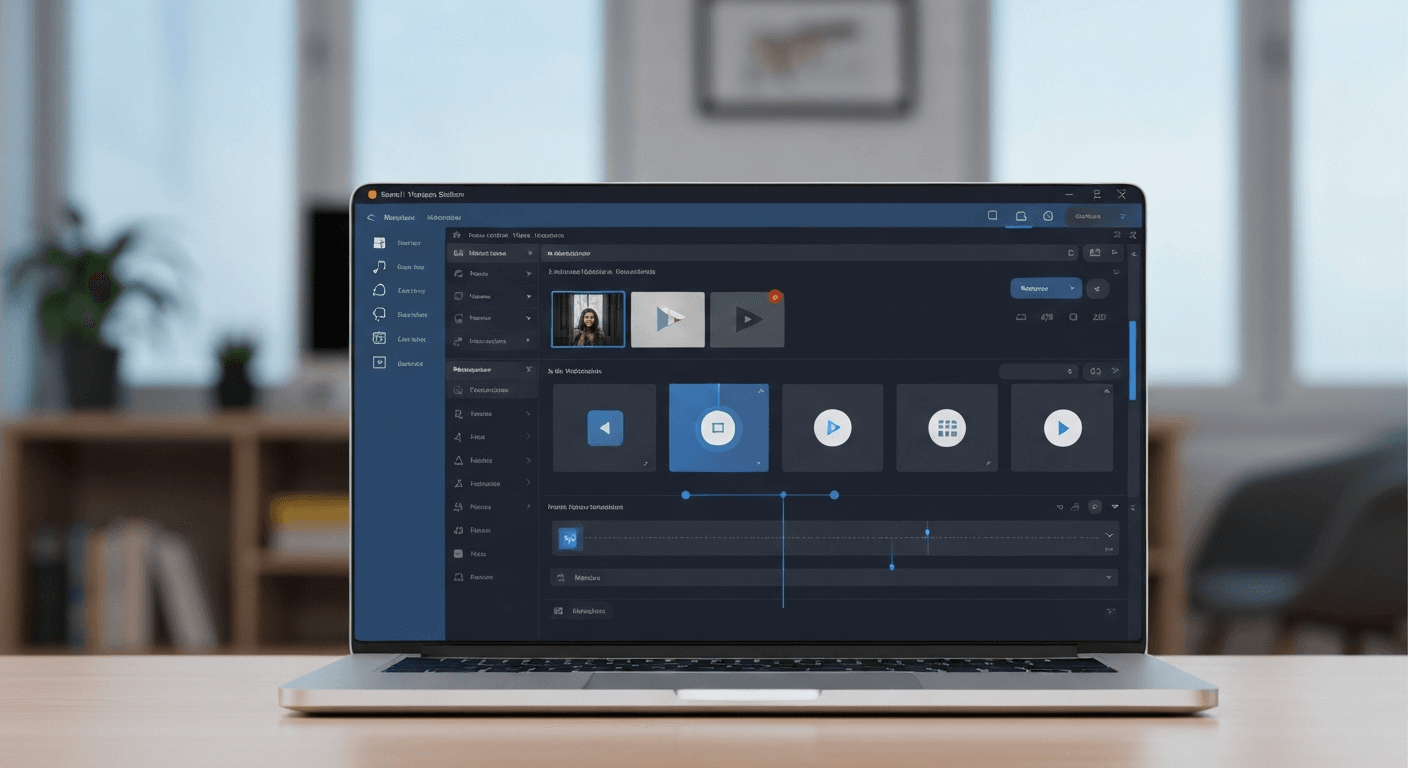Viewport: 1408px width, 768px height.
Task: Switch to the second tab next to the back arrow
Action: pyautogui.click(x=443, y=216)
